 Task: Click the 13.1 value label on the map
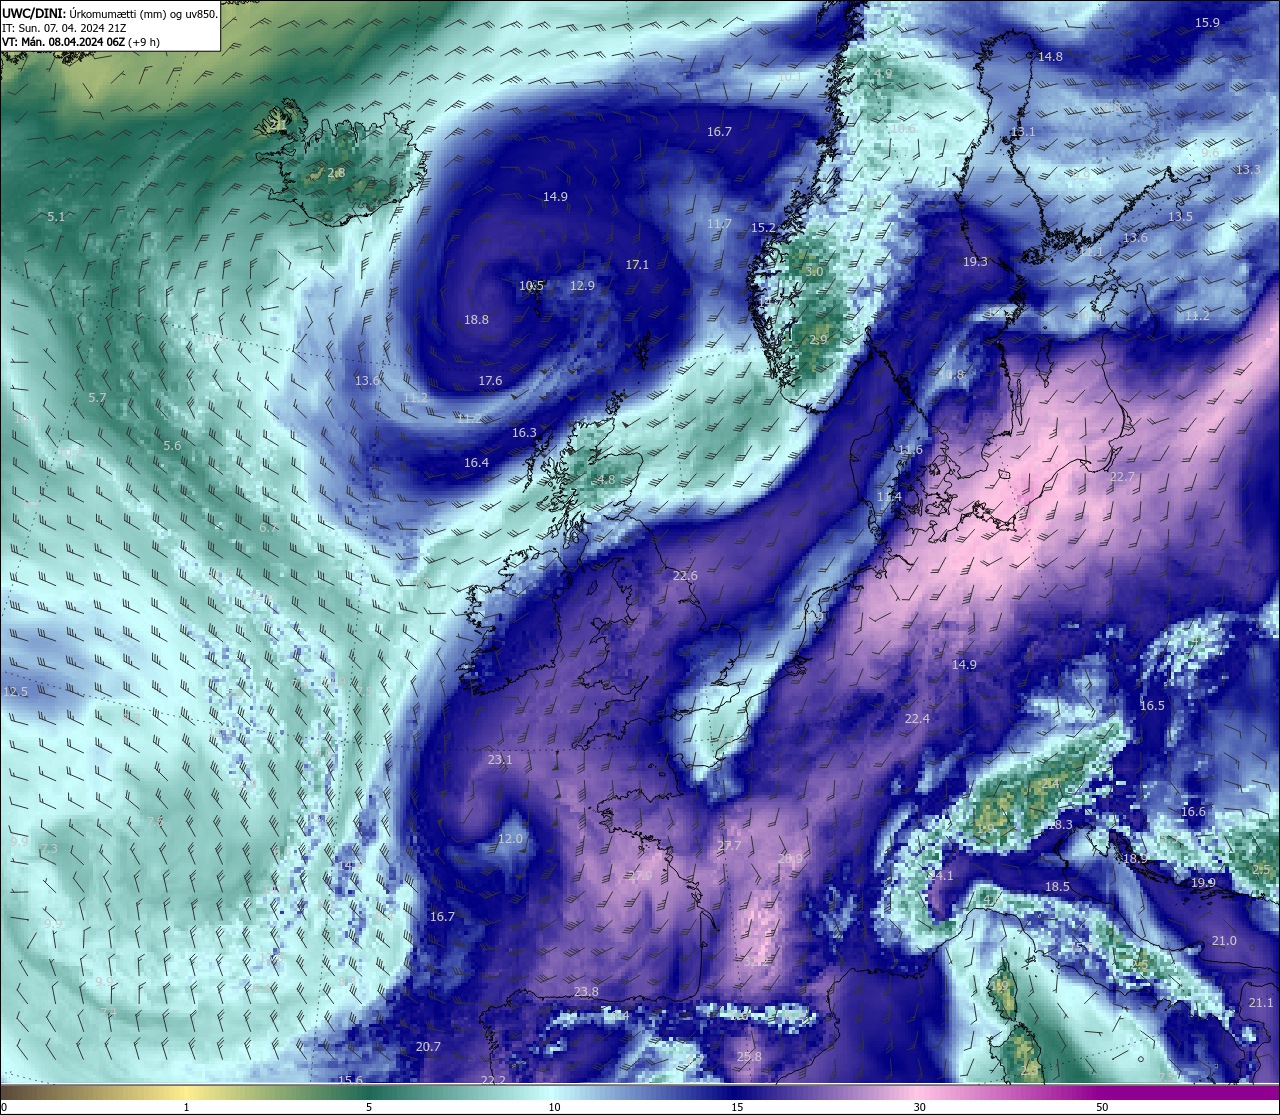[1022, 132]
